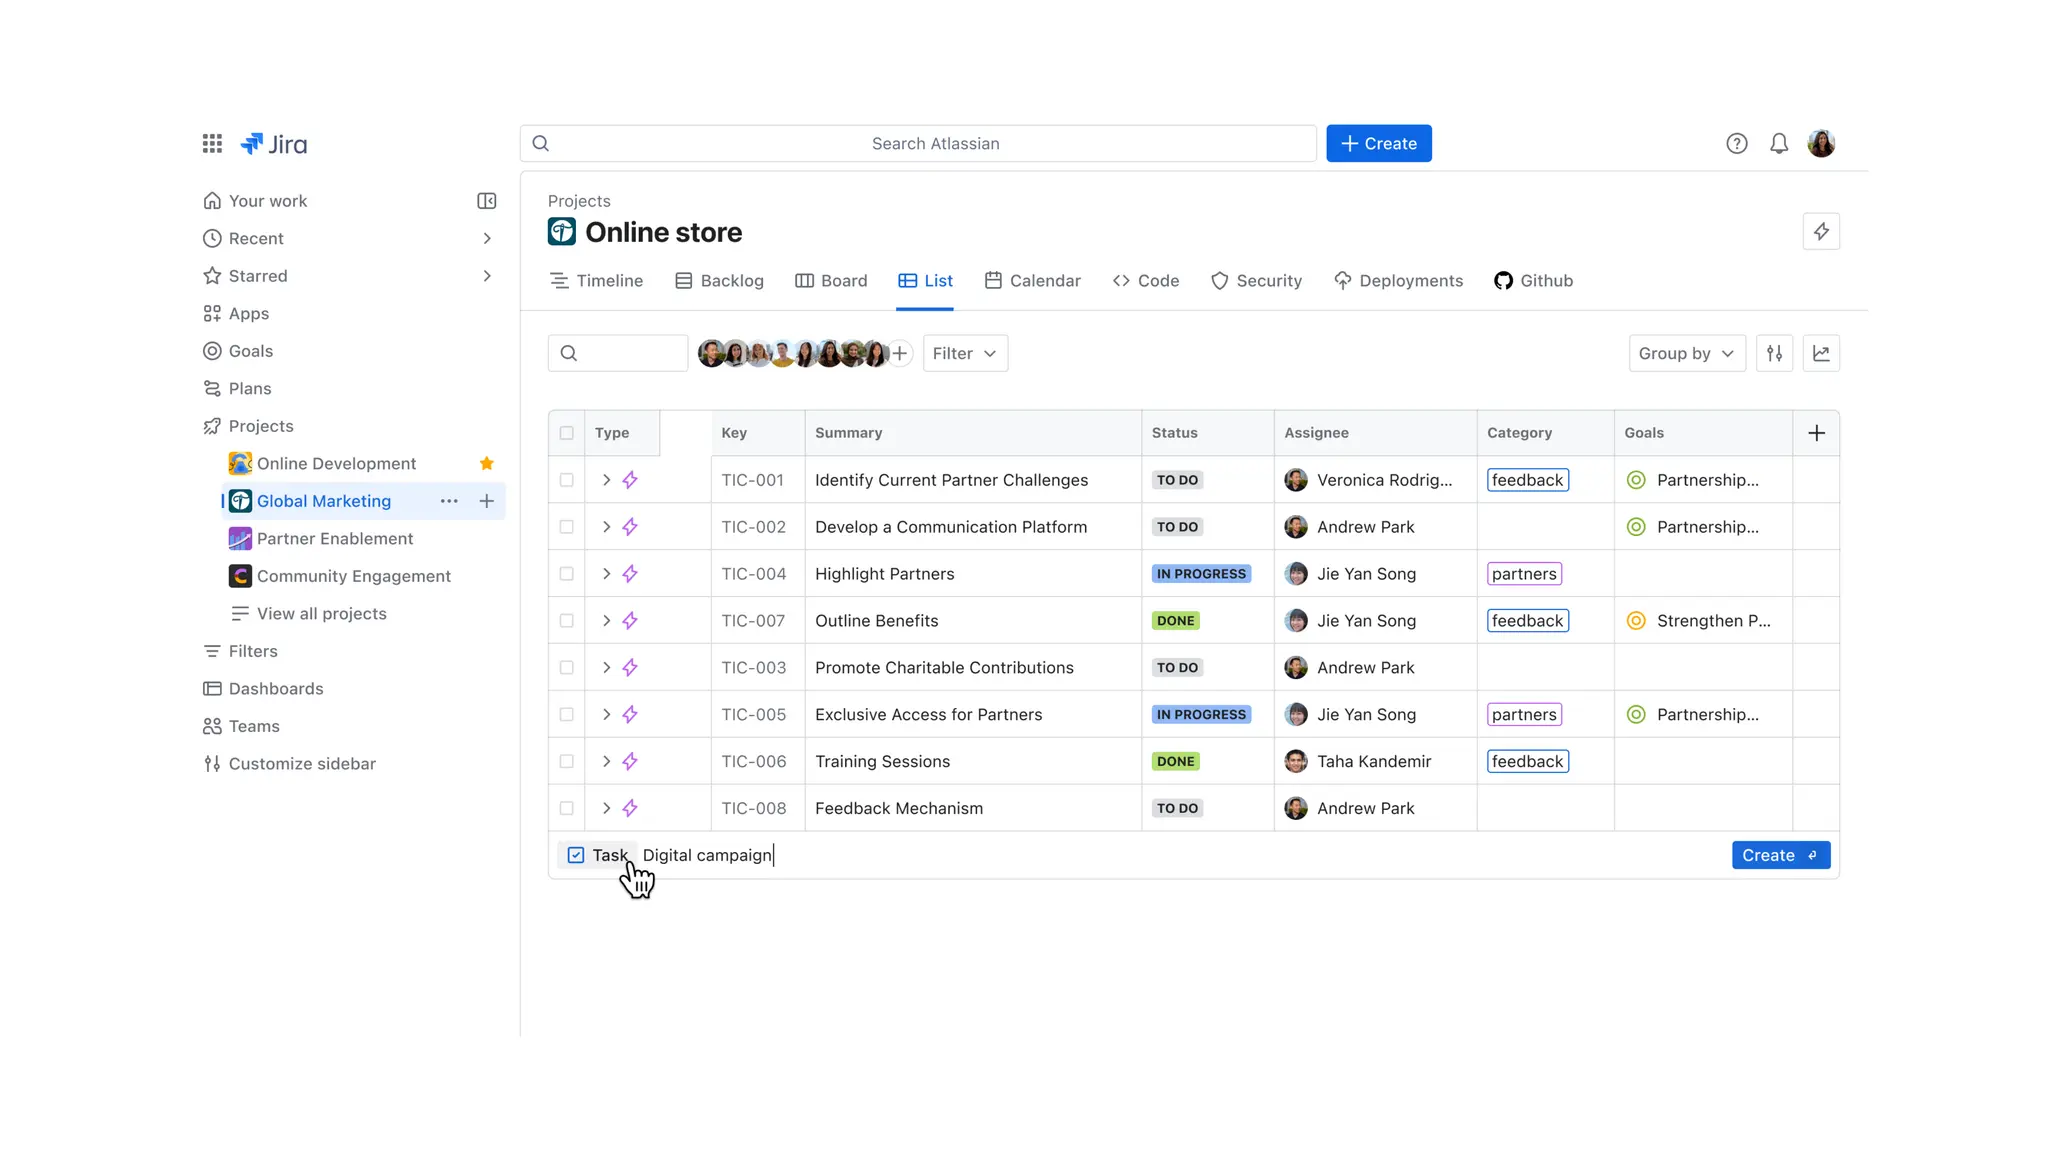Image resolution: width=2048 pixels, height=1152 pixels.
Task: Check the TIC-004 row checkbox
Action: pyautogui.click(x=567, y=574)
